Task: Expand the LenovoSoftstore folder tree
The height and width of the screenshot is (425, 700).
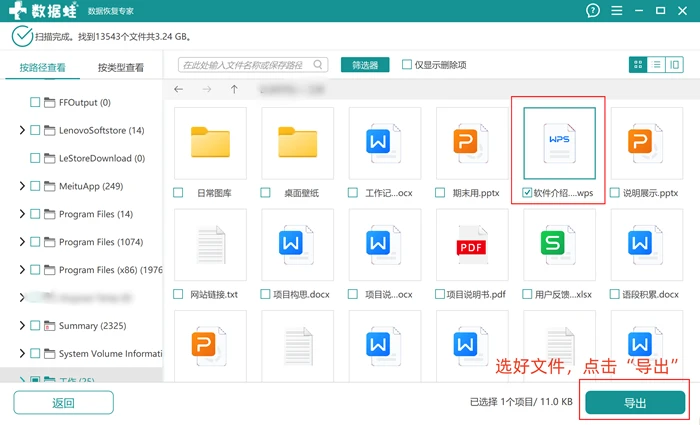Action: (22, 130)
